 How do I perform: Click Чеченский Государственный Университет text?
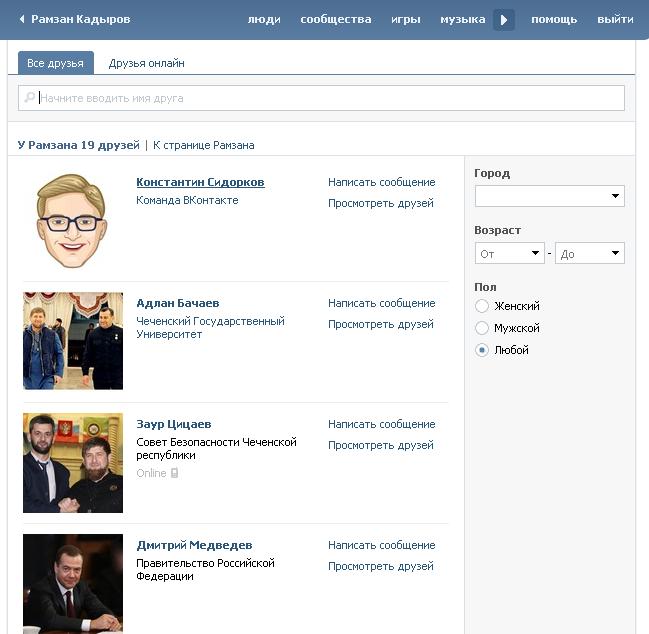tap(210, 328)
